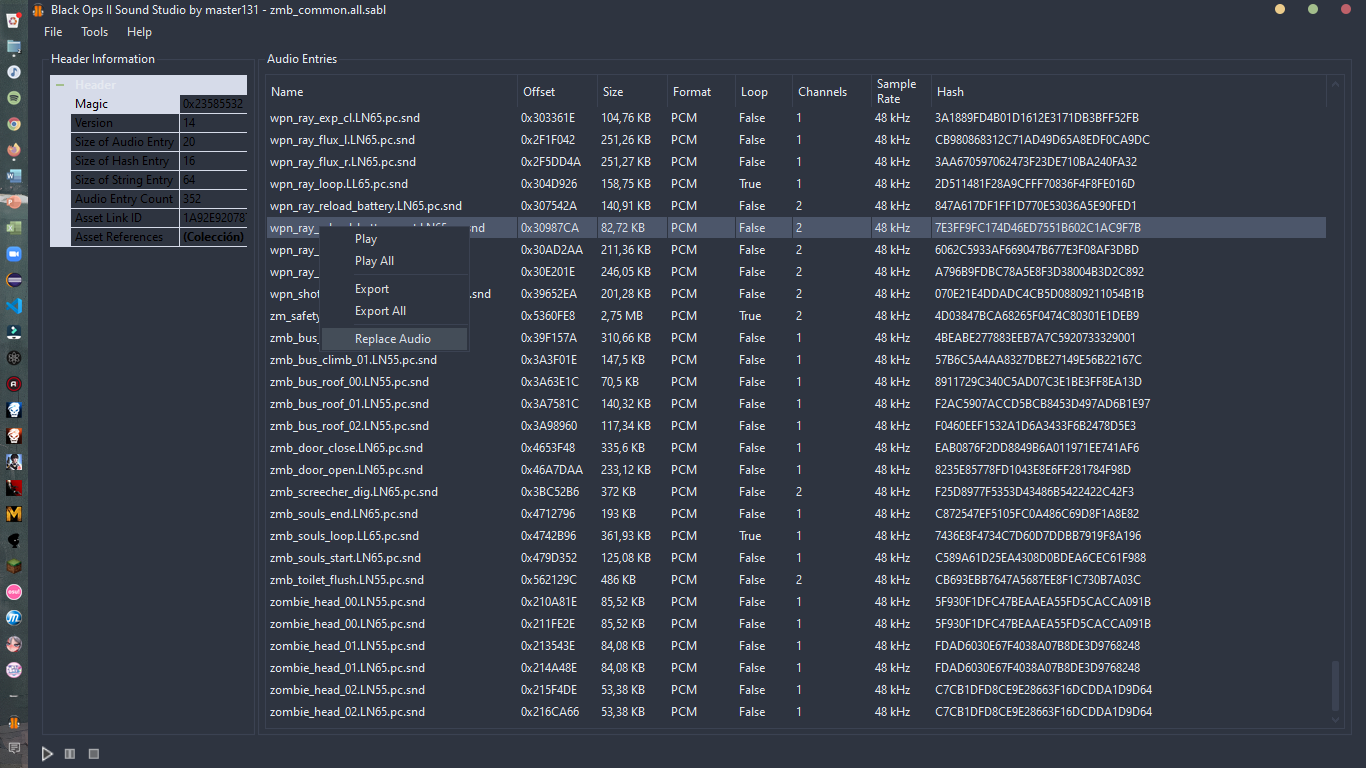Select zmb_bus_climb_01.LN55.pc.snd entry
The height and width of the screenshot is (768, 1366).
click(x=796, y=360)
